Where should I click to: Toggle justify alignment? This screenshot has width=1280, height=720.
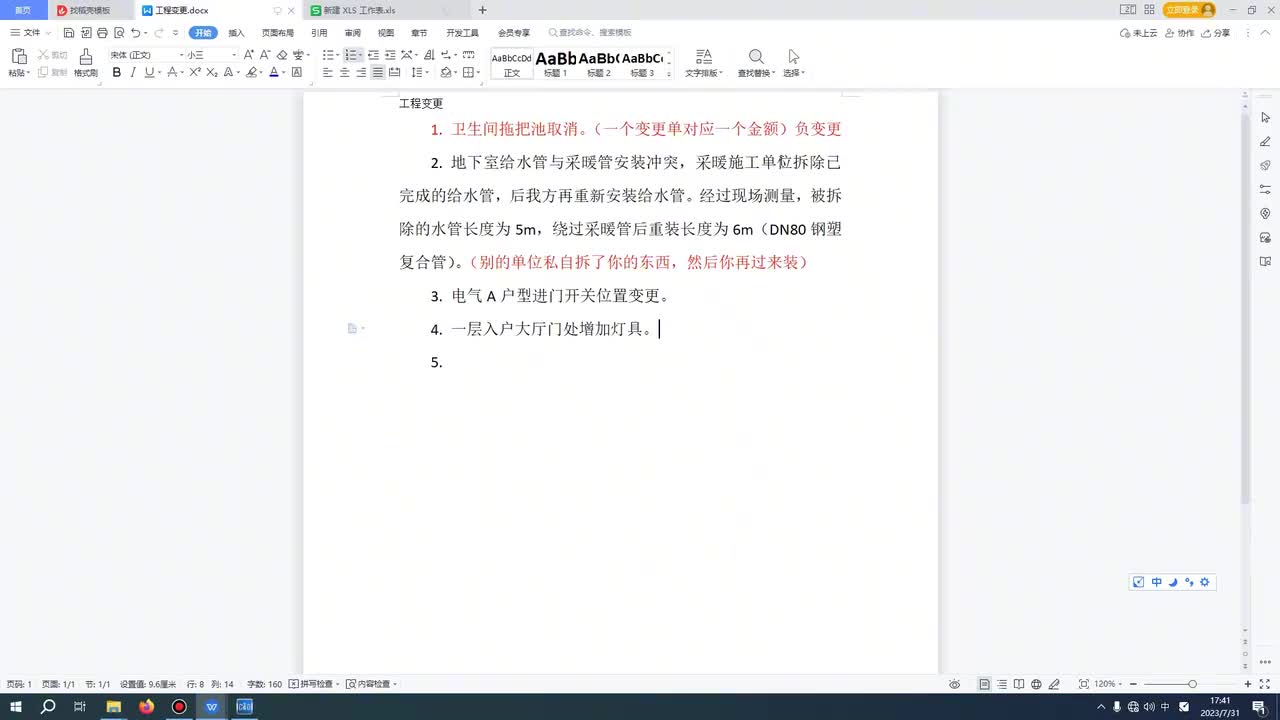pyautogui.click(x=377, y=73)
